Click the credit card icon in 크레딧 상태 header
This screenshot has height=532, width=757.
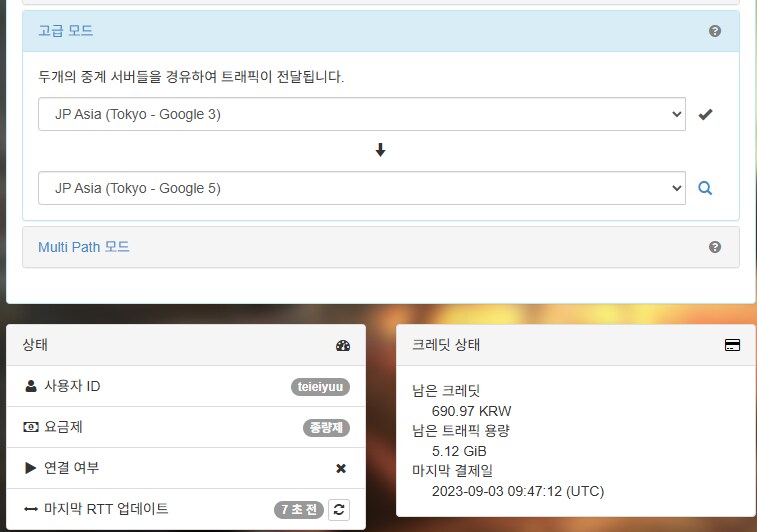pyautogui.click(x=732, y=345)
